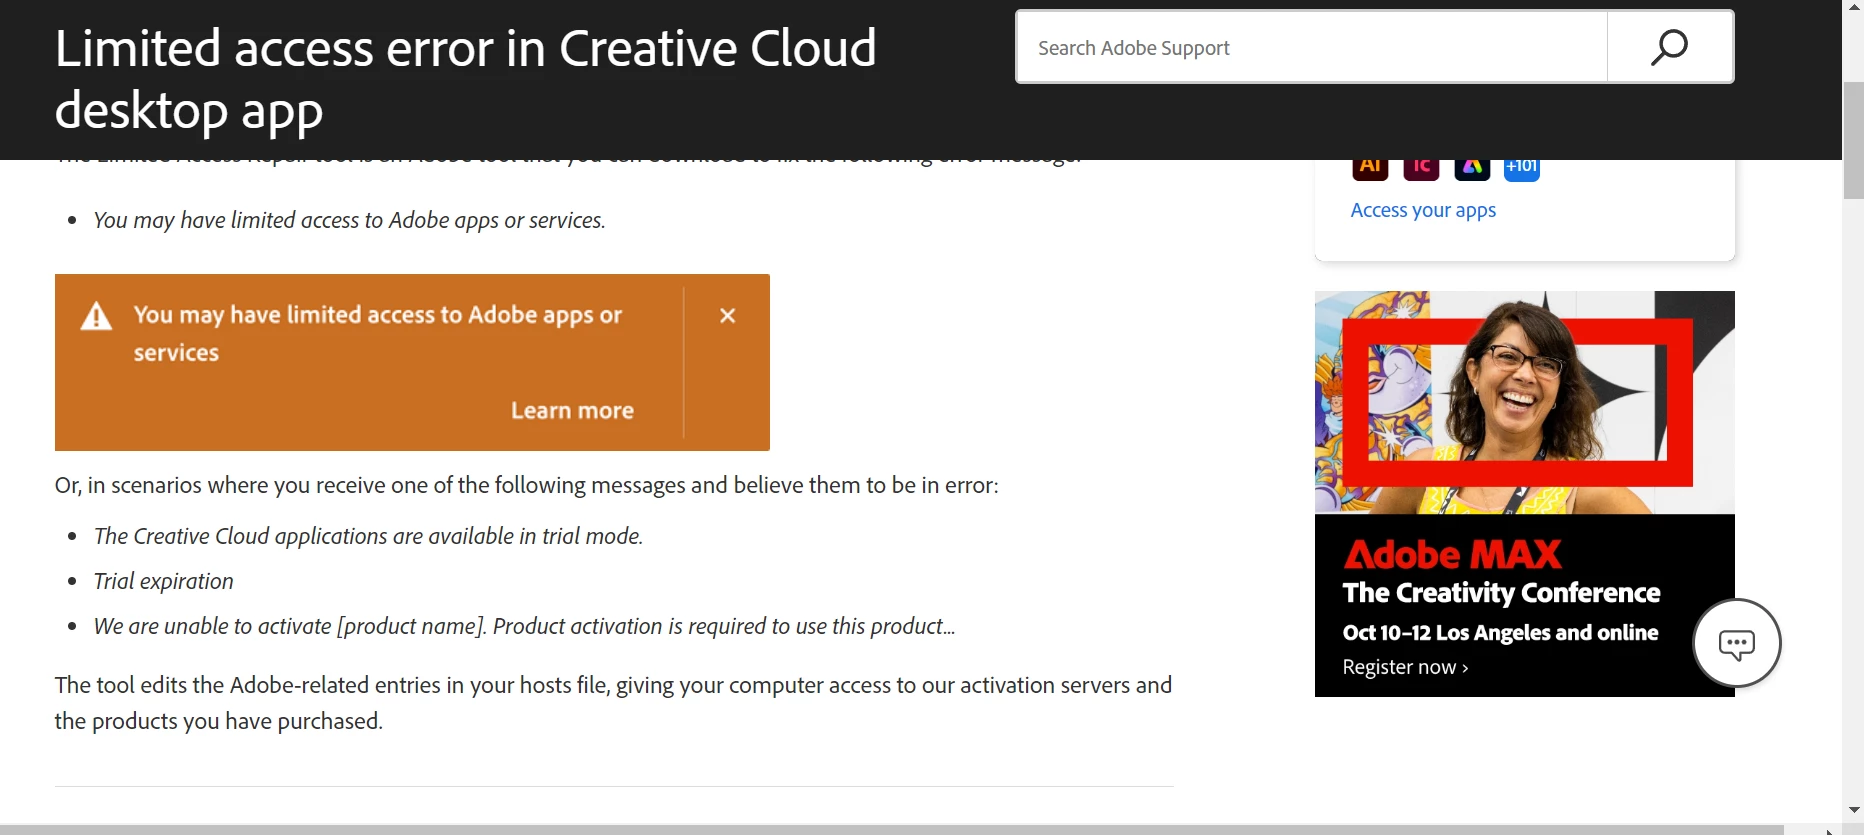Click the InCopy app icon
This screenshot has height=835, width=1864.
pyautogui.click(x=1421, y=169)
